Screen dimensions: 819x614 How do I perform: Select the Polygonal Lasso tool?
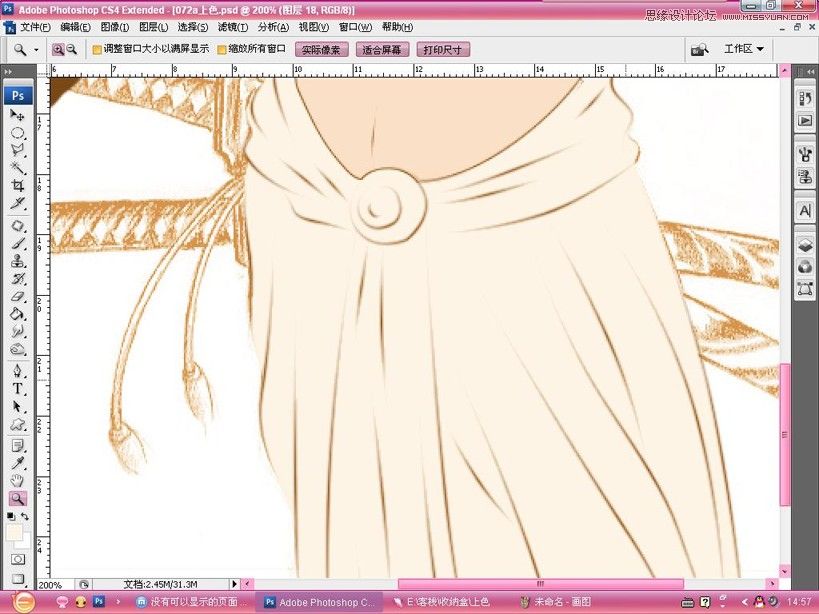(17, 150)
